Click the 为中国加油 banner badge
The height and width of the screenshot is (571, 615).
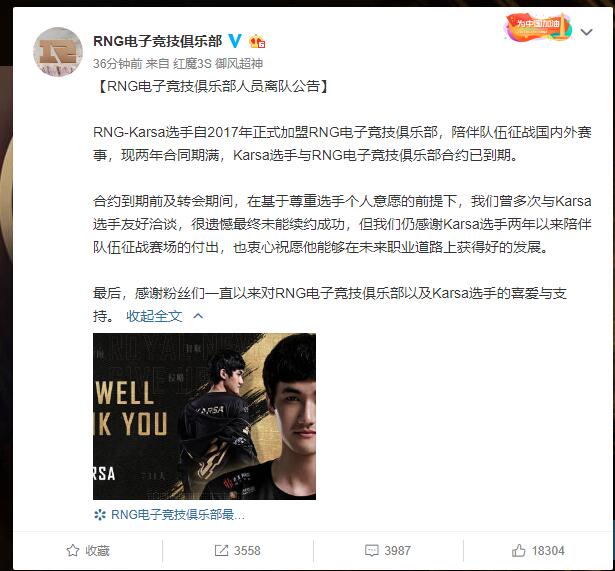pyautogui.click(x=538, y=27)
